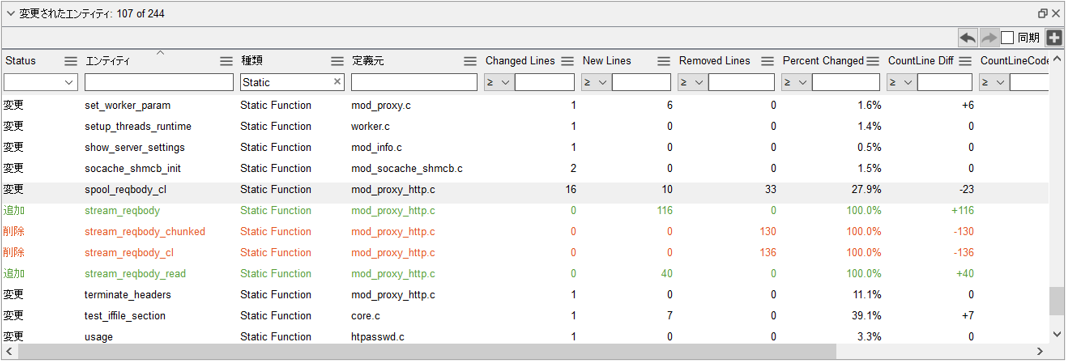The height and width of the screenshot is (361, 1066).
Task: Click the forward arrow navigation icon
Action: pos(988,37)
